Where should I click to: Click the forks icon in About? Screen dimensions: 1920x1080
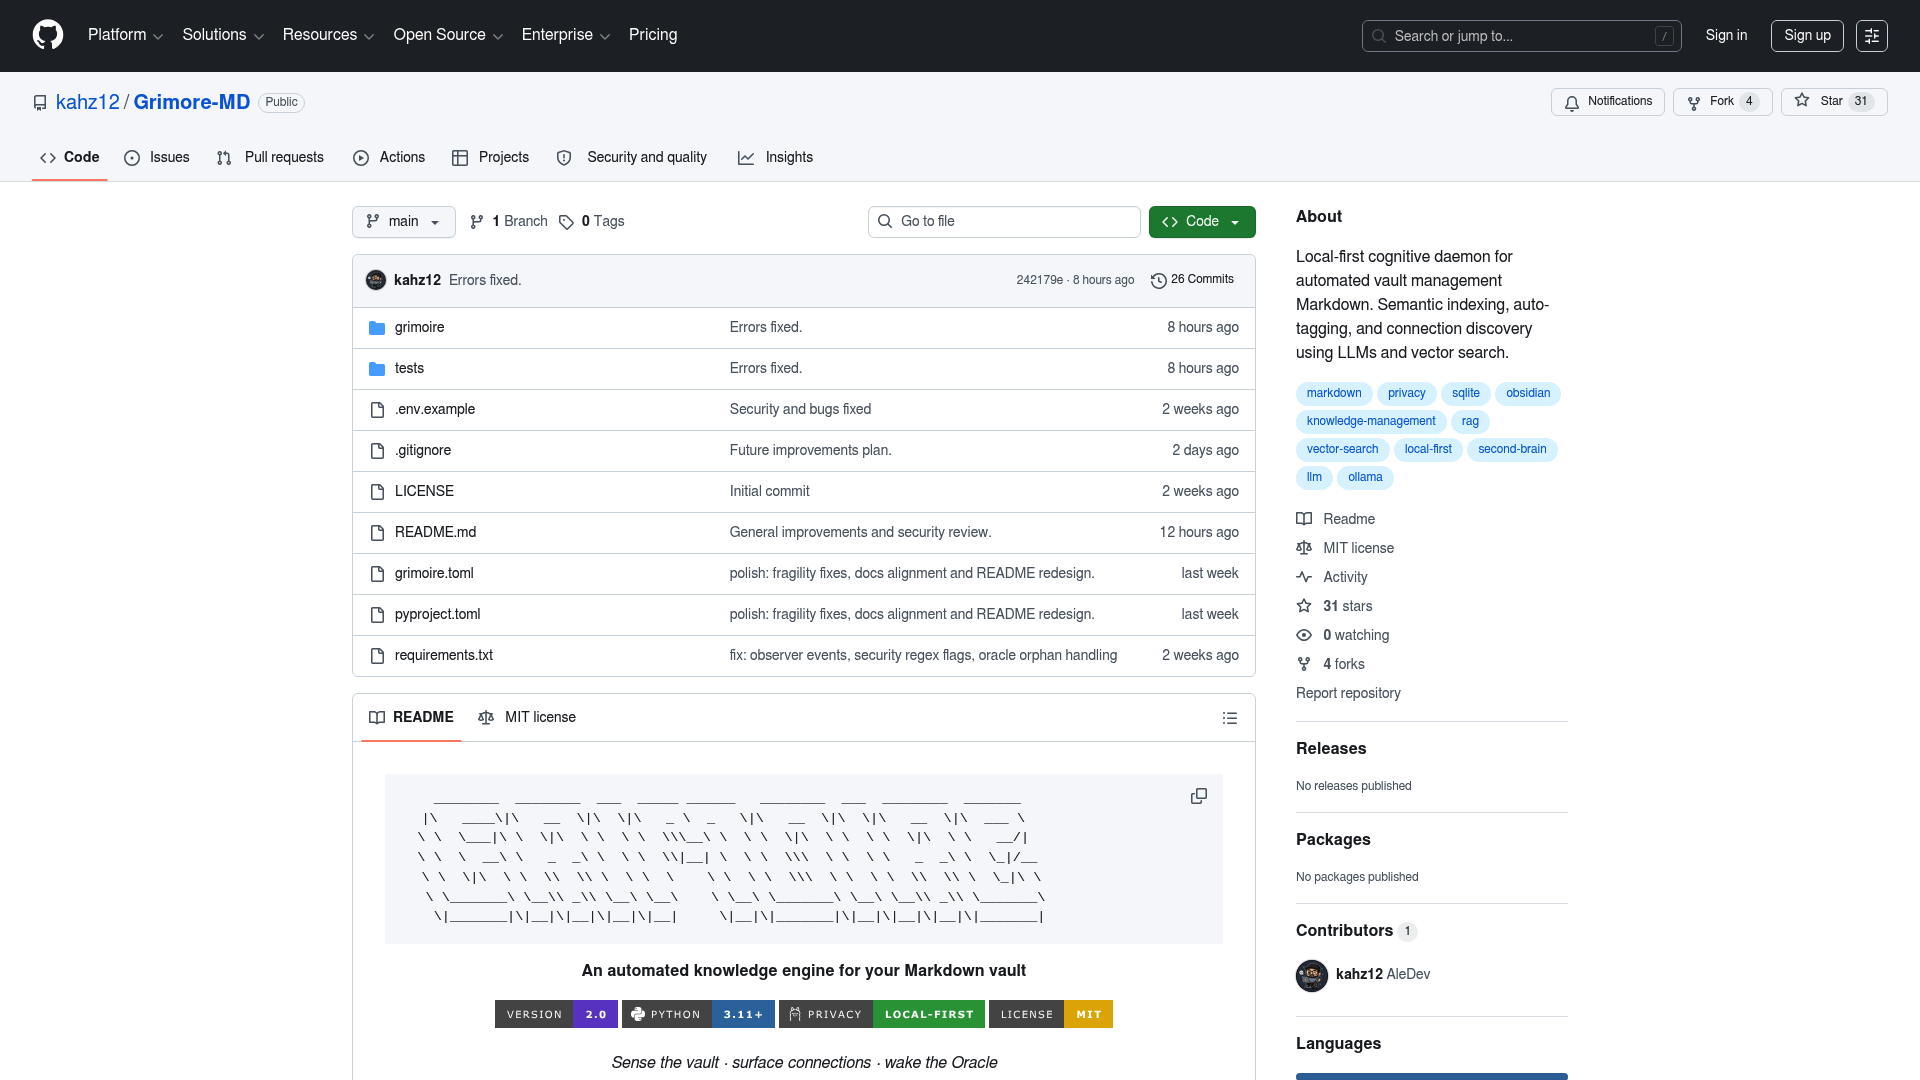pos(1304,664)
